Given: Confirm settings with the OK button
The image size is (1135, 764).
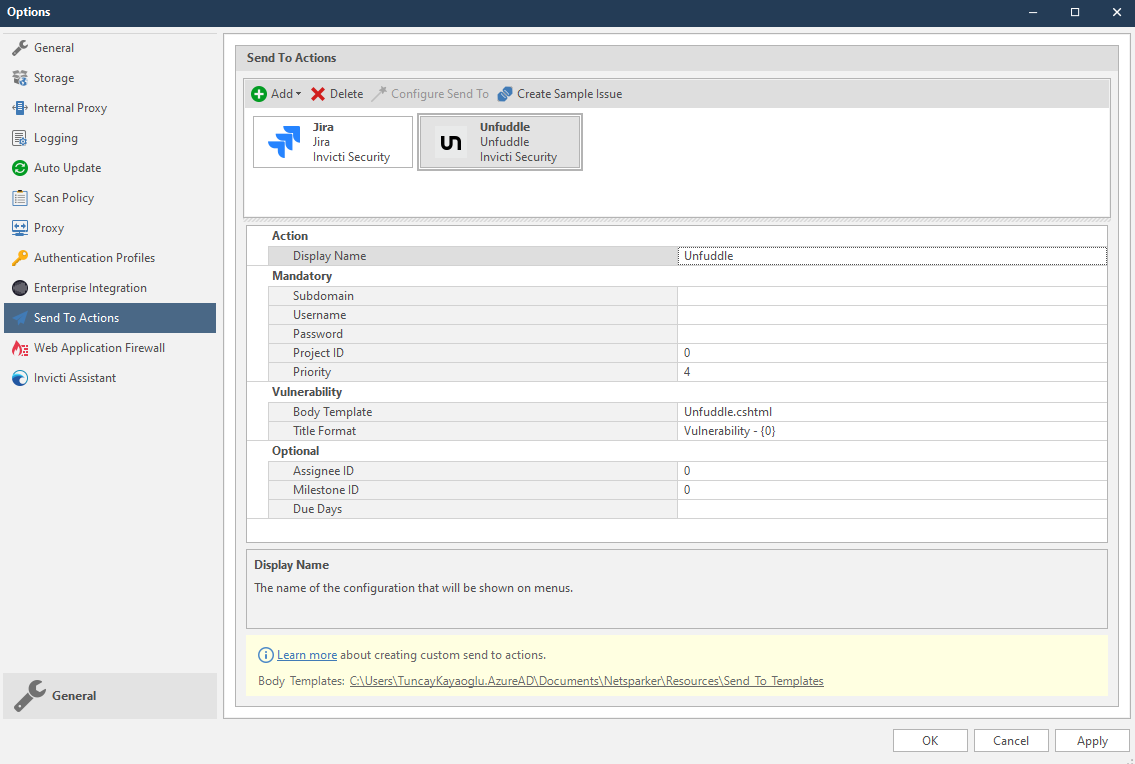Looking at the screenshot, I should [930, 740].
